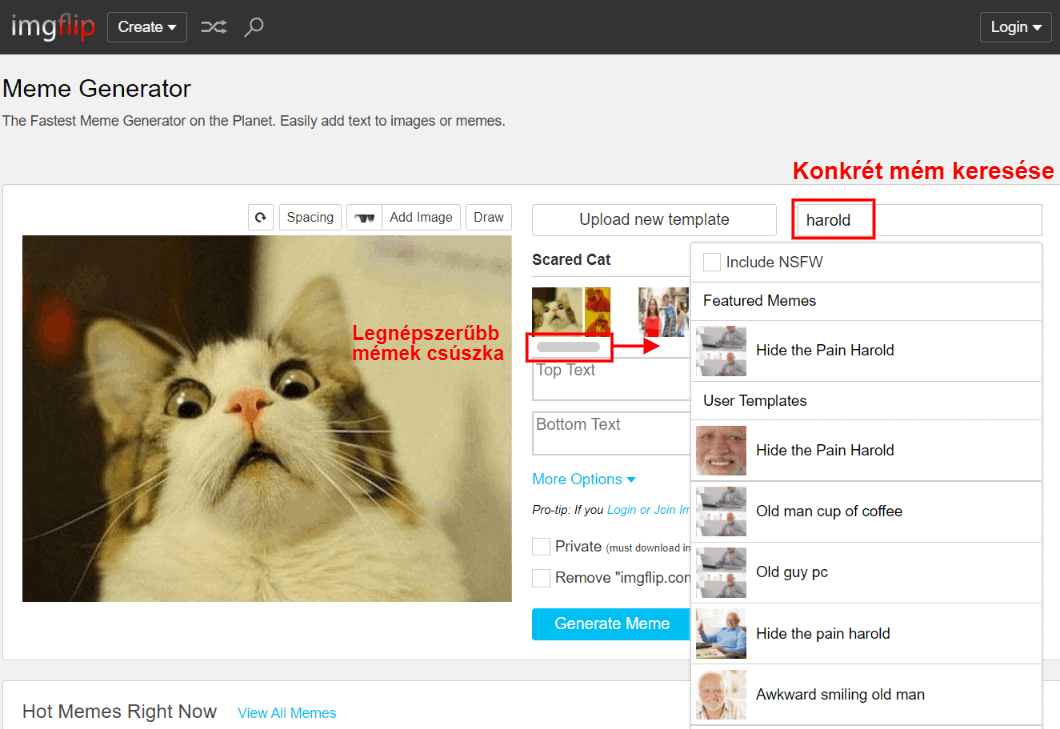Open search via magnifying glass icon

point(254,27)
